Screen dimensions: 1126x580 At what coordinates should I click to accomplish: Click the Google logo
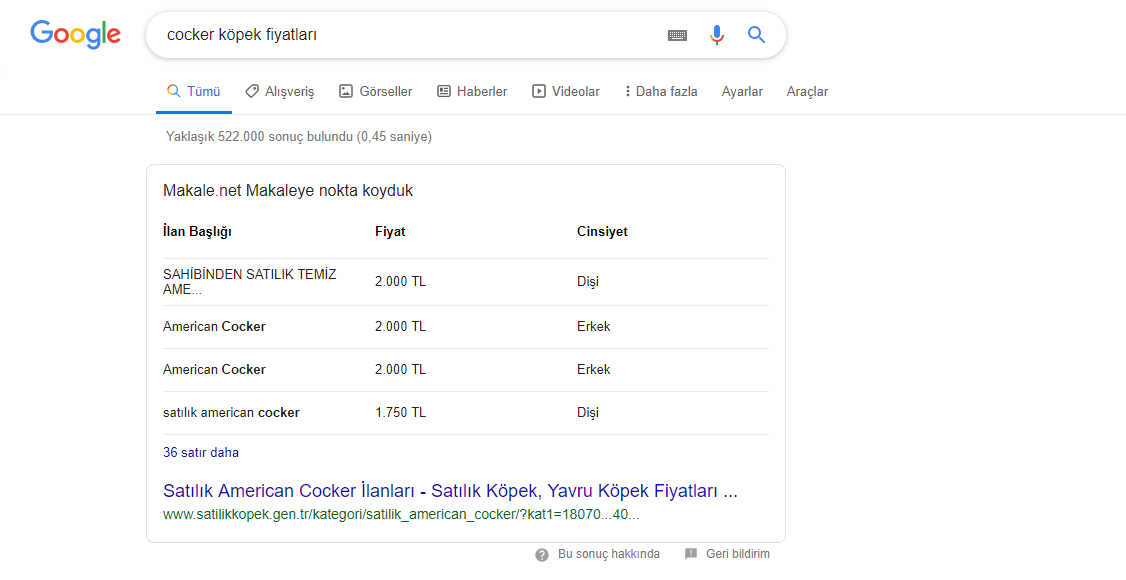[x=75, y=34]
